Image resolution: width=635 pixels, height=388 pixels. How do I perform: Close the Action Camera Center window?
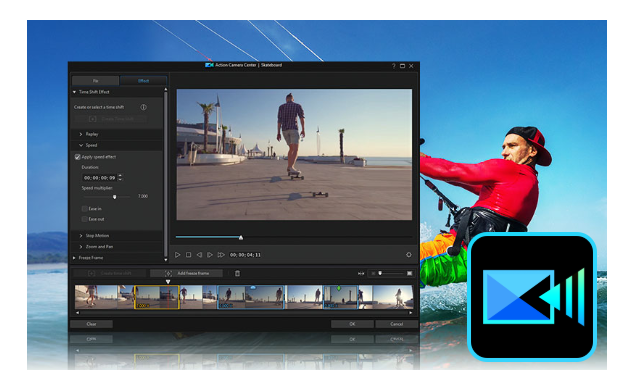[411, 66]
